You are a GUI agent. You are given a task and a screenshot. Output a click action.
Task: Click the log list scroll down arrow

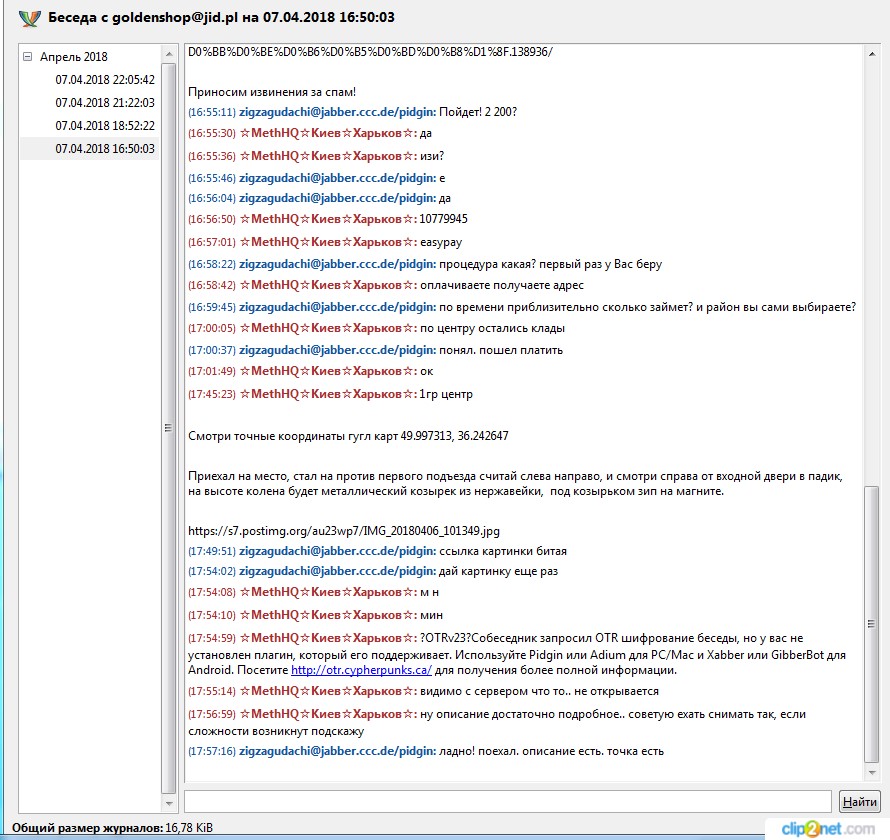pyautogui.click(x=169, y=804)
